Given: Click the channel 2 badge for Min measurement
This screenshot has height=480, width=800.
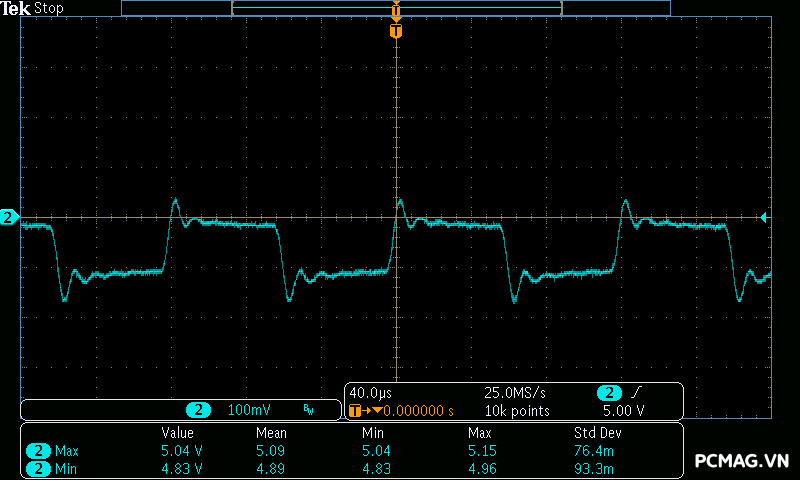Looking at the screenshot, I should pos(38,467).
